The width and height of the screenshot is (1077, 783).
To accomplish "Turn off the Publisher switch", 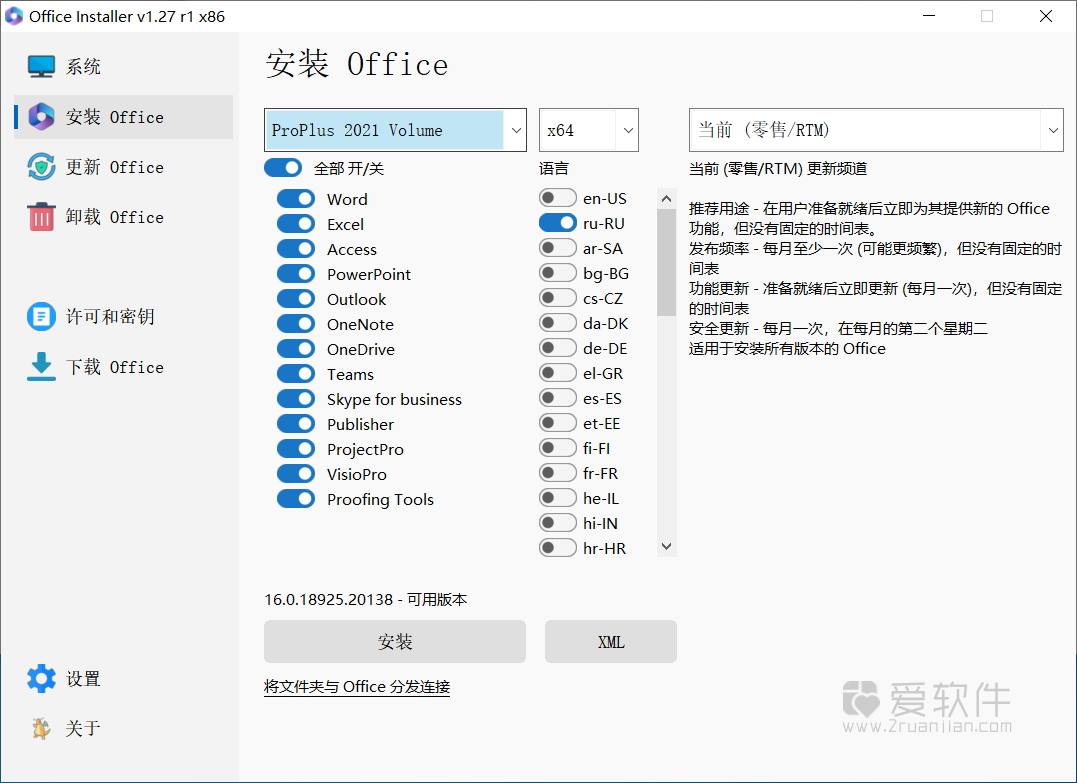I will (296, 424).
